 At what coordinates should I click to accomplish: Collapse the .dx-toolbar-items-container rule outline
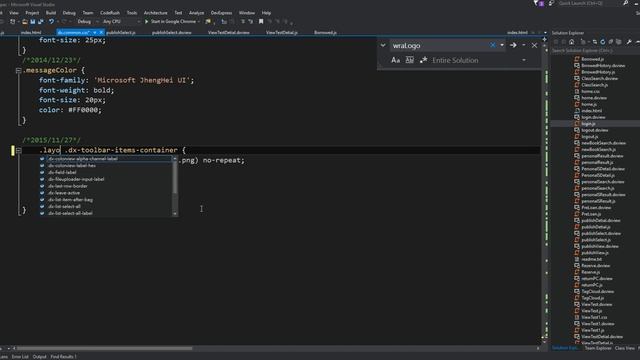pyautogui.click(x=18, y=150)
